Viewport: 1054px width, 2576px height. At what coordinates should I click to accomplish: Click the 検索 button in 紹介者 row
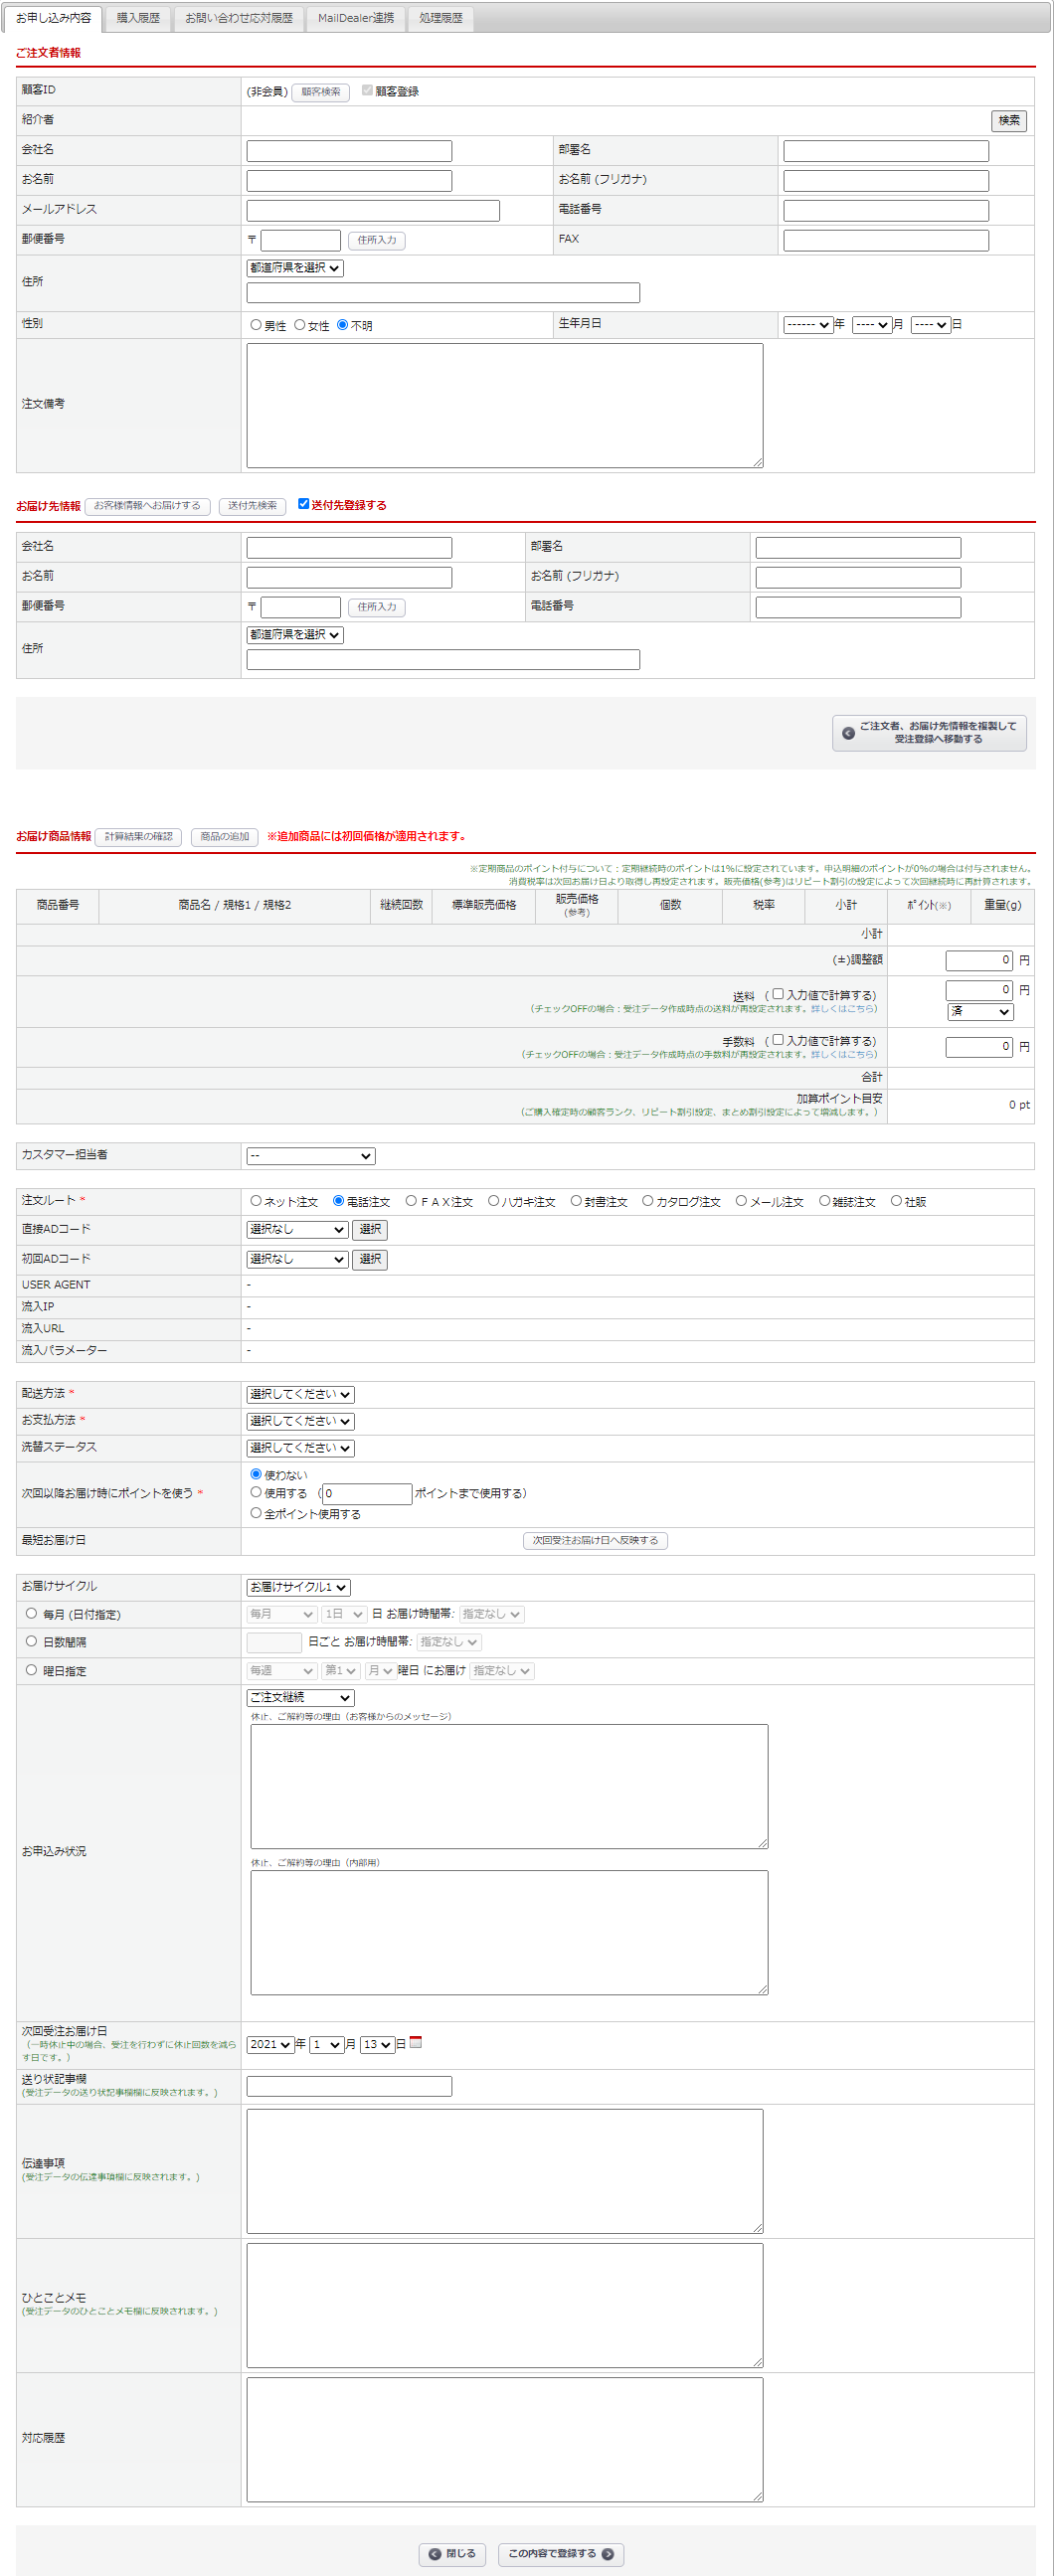tap(1008, 121)
